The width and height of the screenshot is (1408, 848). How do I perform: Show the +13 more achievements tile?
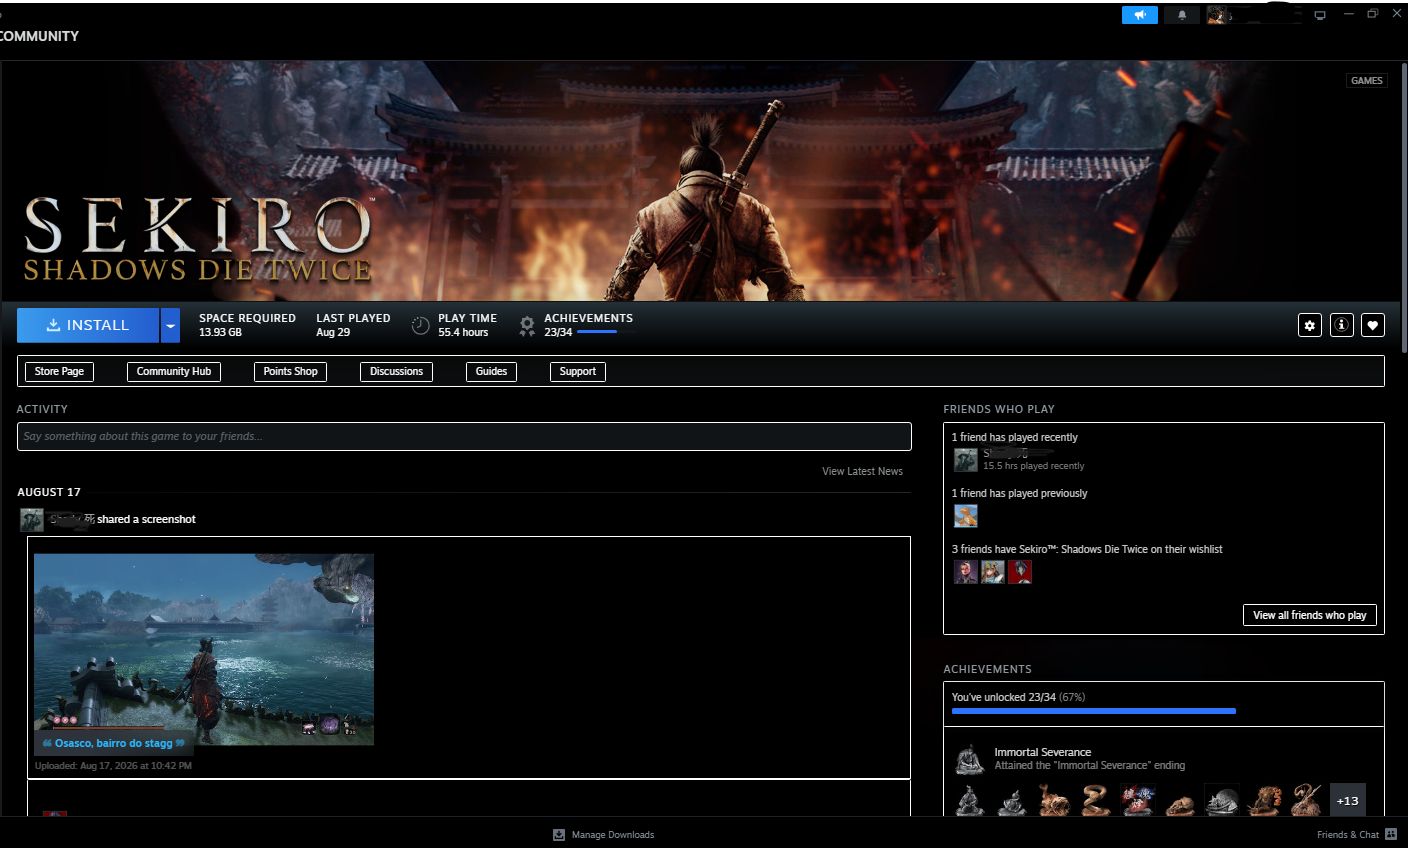[1347, 800]
